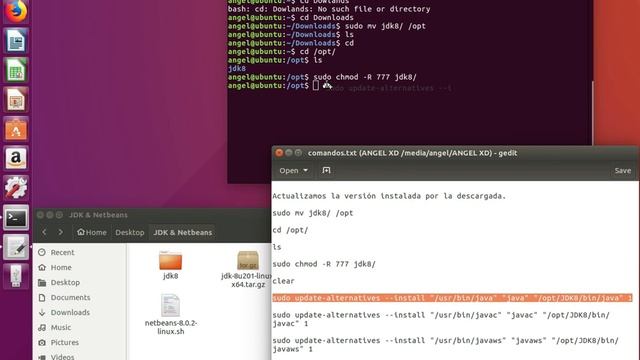This screenshot has width=640, height=360.
Task: Click highlighted update-alternatives java line in gedit
Action: (452, 298)
